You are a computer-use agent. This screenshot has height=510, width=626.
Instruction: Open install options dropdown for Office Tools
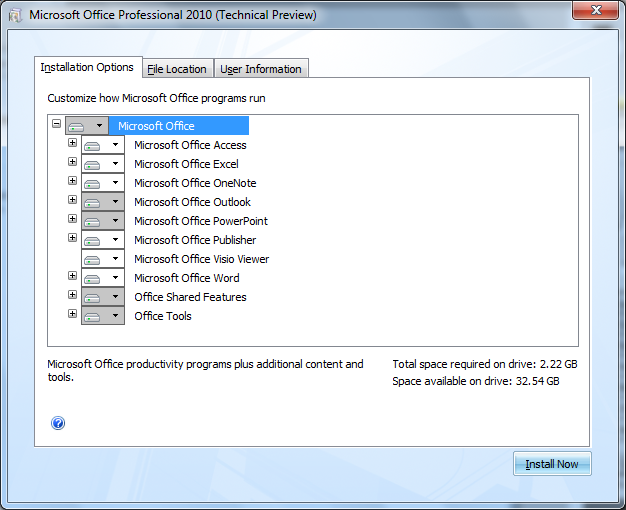coord(115,317)
